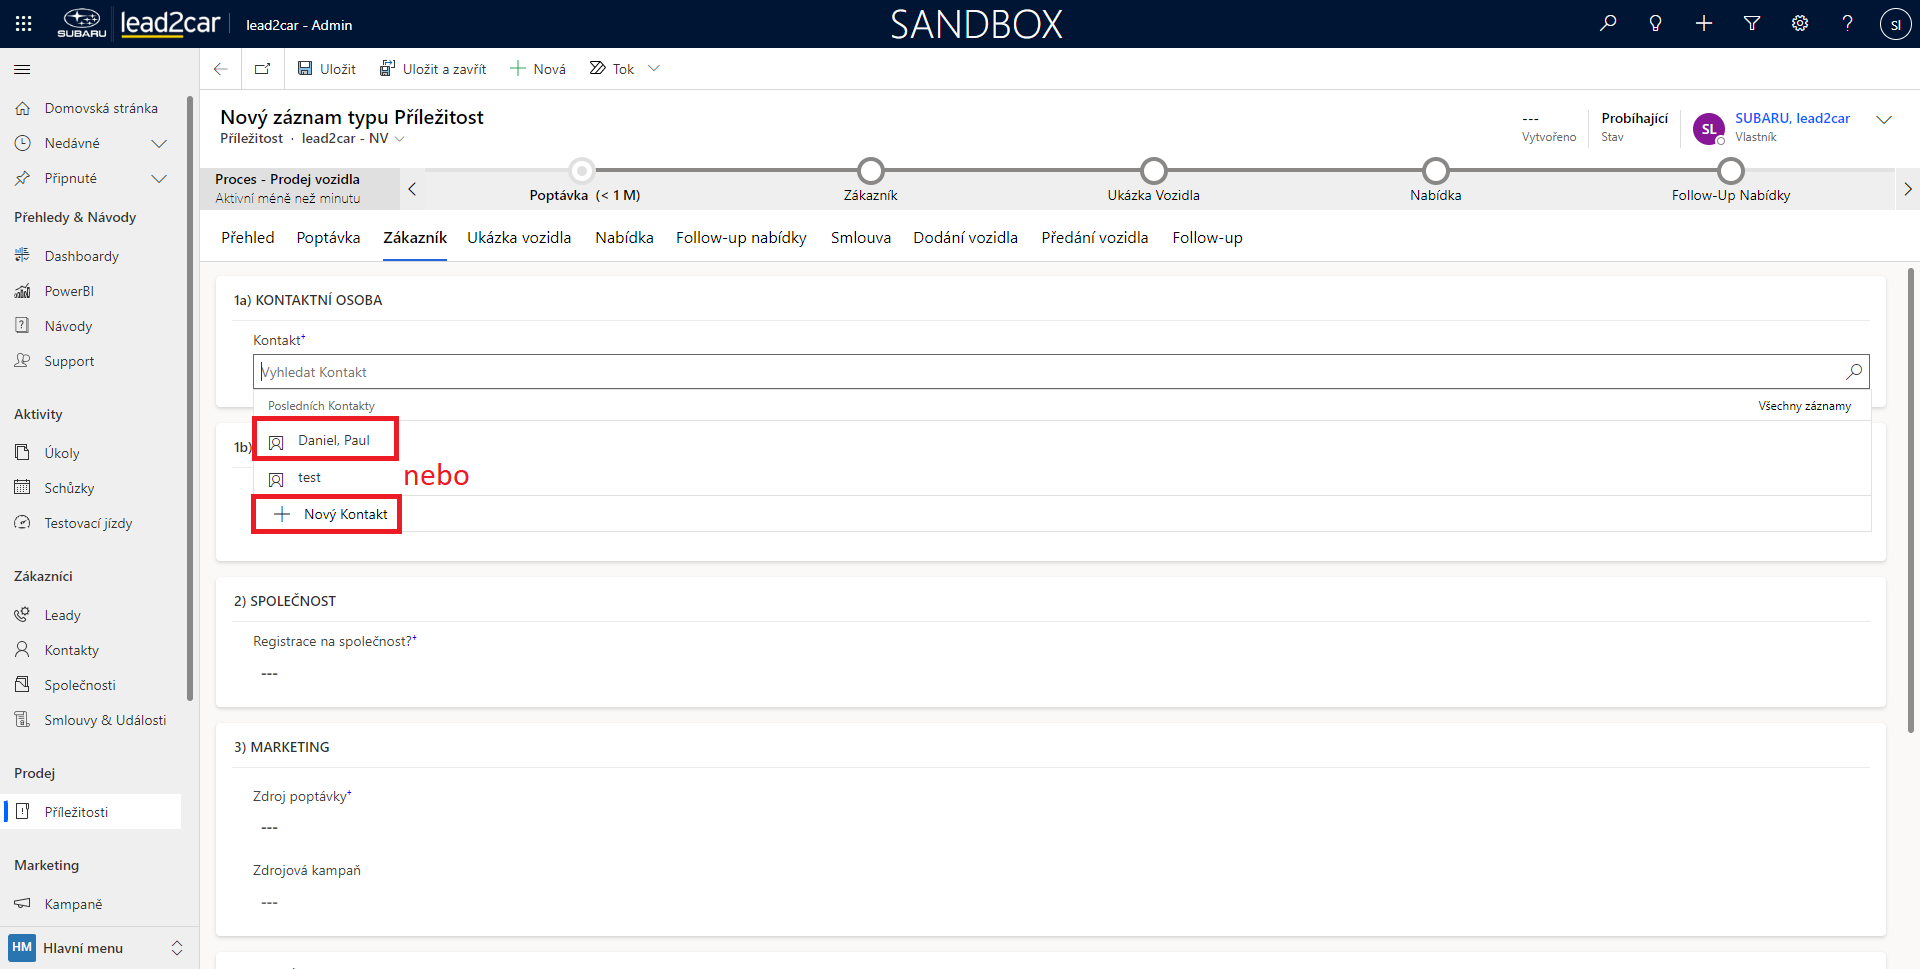Expand the Připnuté section
1920x969 pixels.
tap(158, 178)
